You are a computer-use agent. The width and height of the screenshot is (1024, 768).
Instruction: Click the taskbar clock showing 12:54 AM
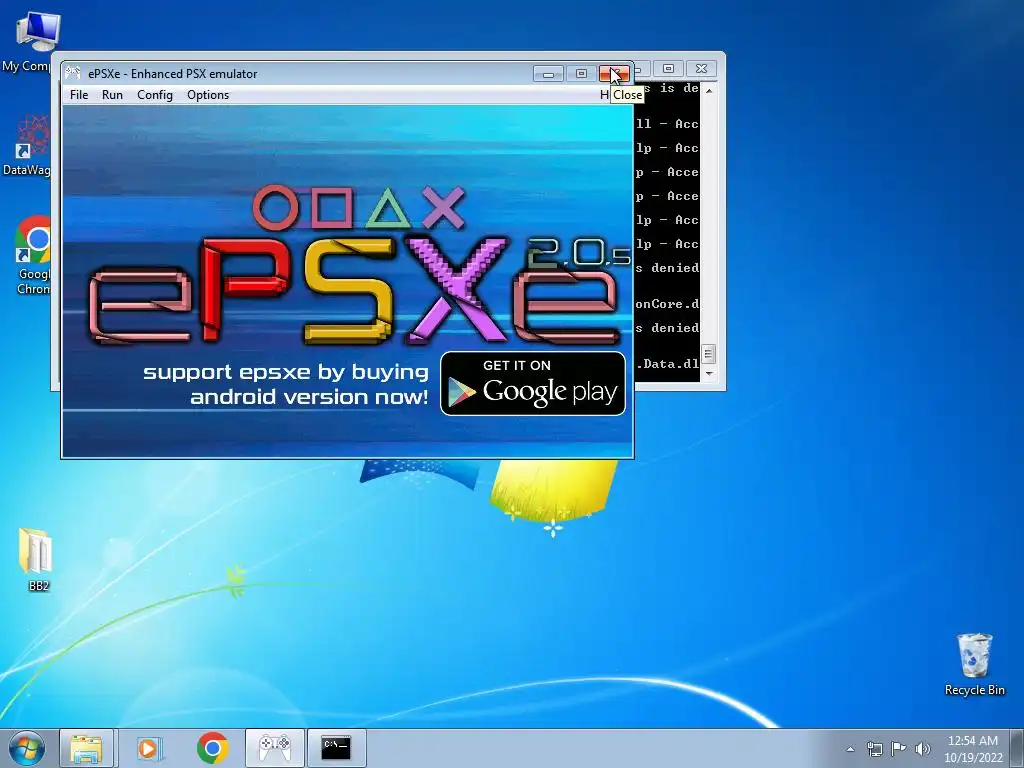point(973,749)
